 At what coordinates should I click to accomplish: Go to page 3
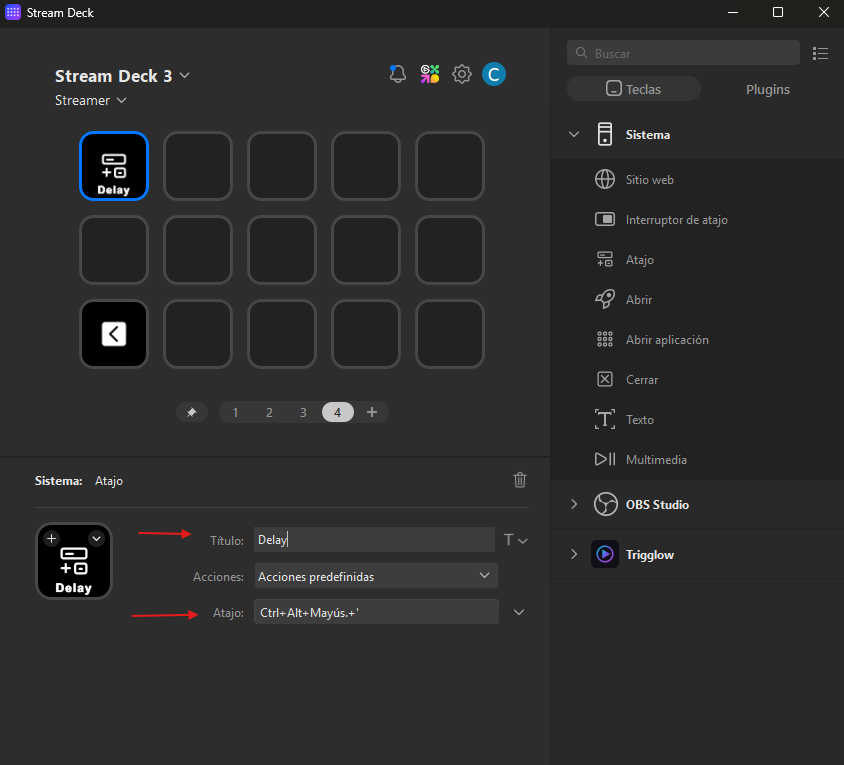point(303,412)
